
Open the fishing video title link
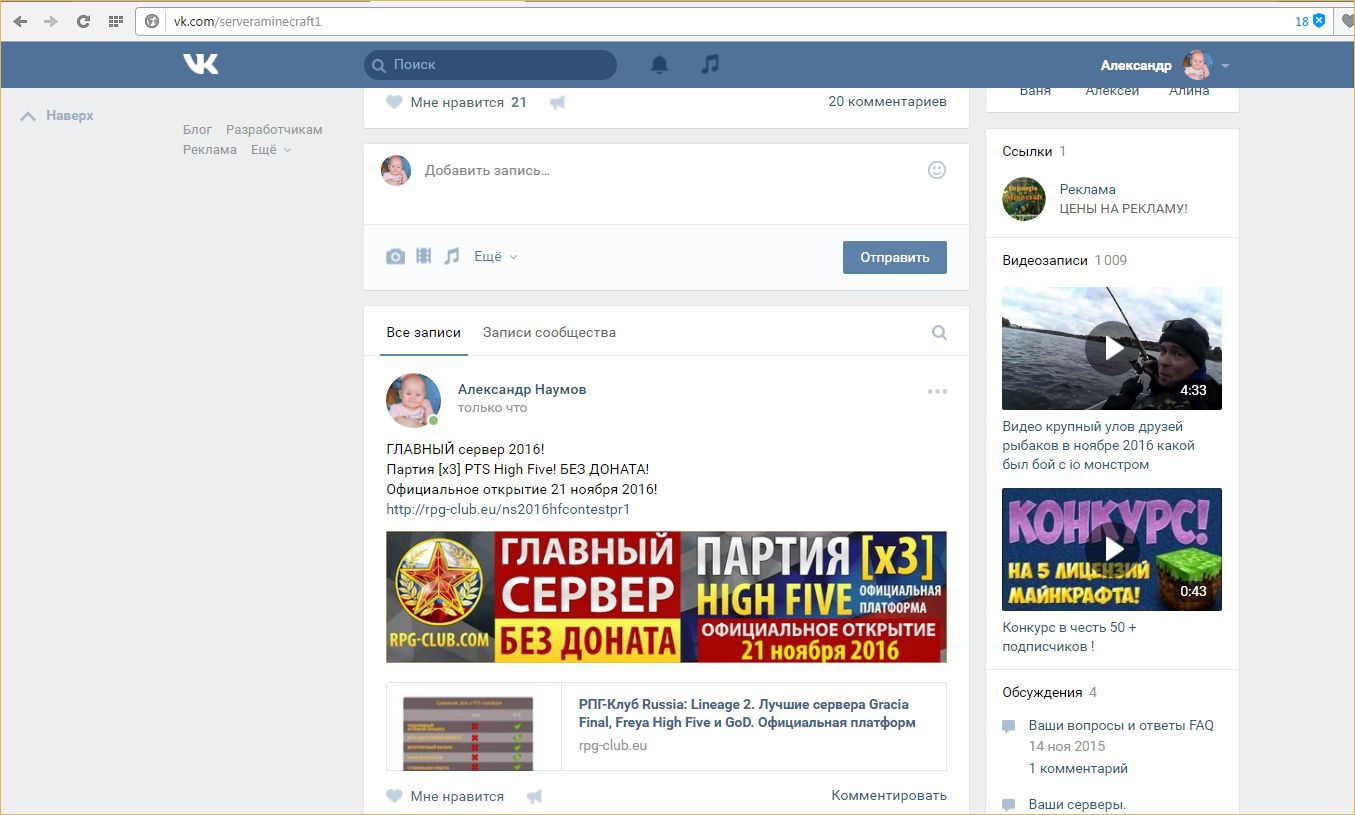tap(1099, 445)
